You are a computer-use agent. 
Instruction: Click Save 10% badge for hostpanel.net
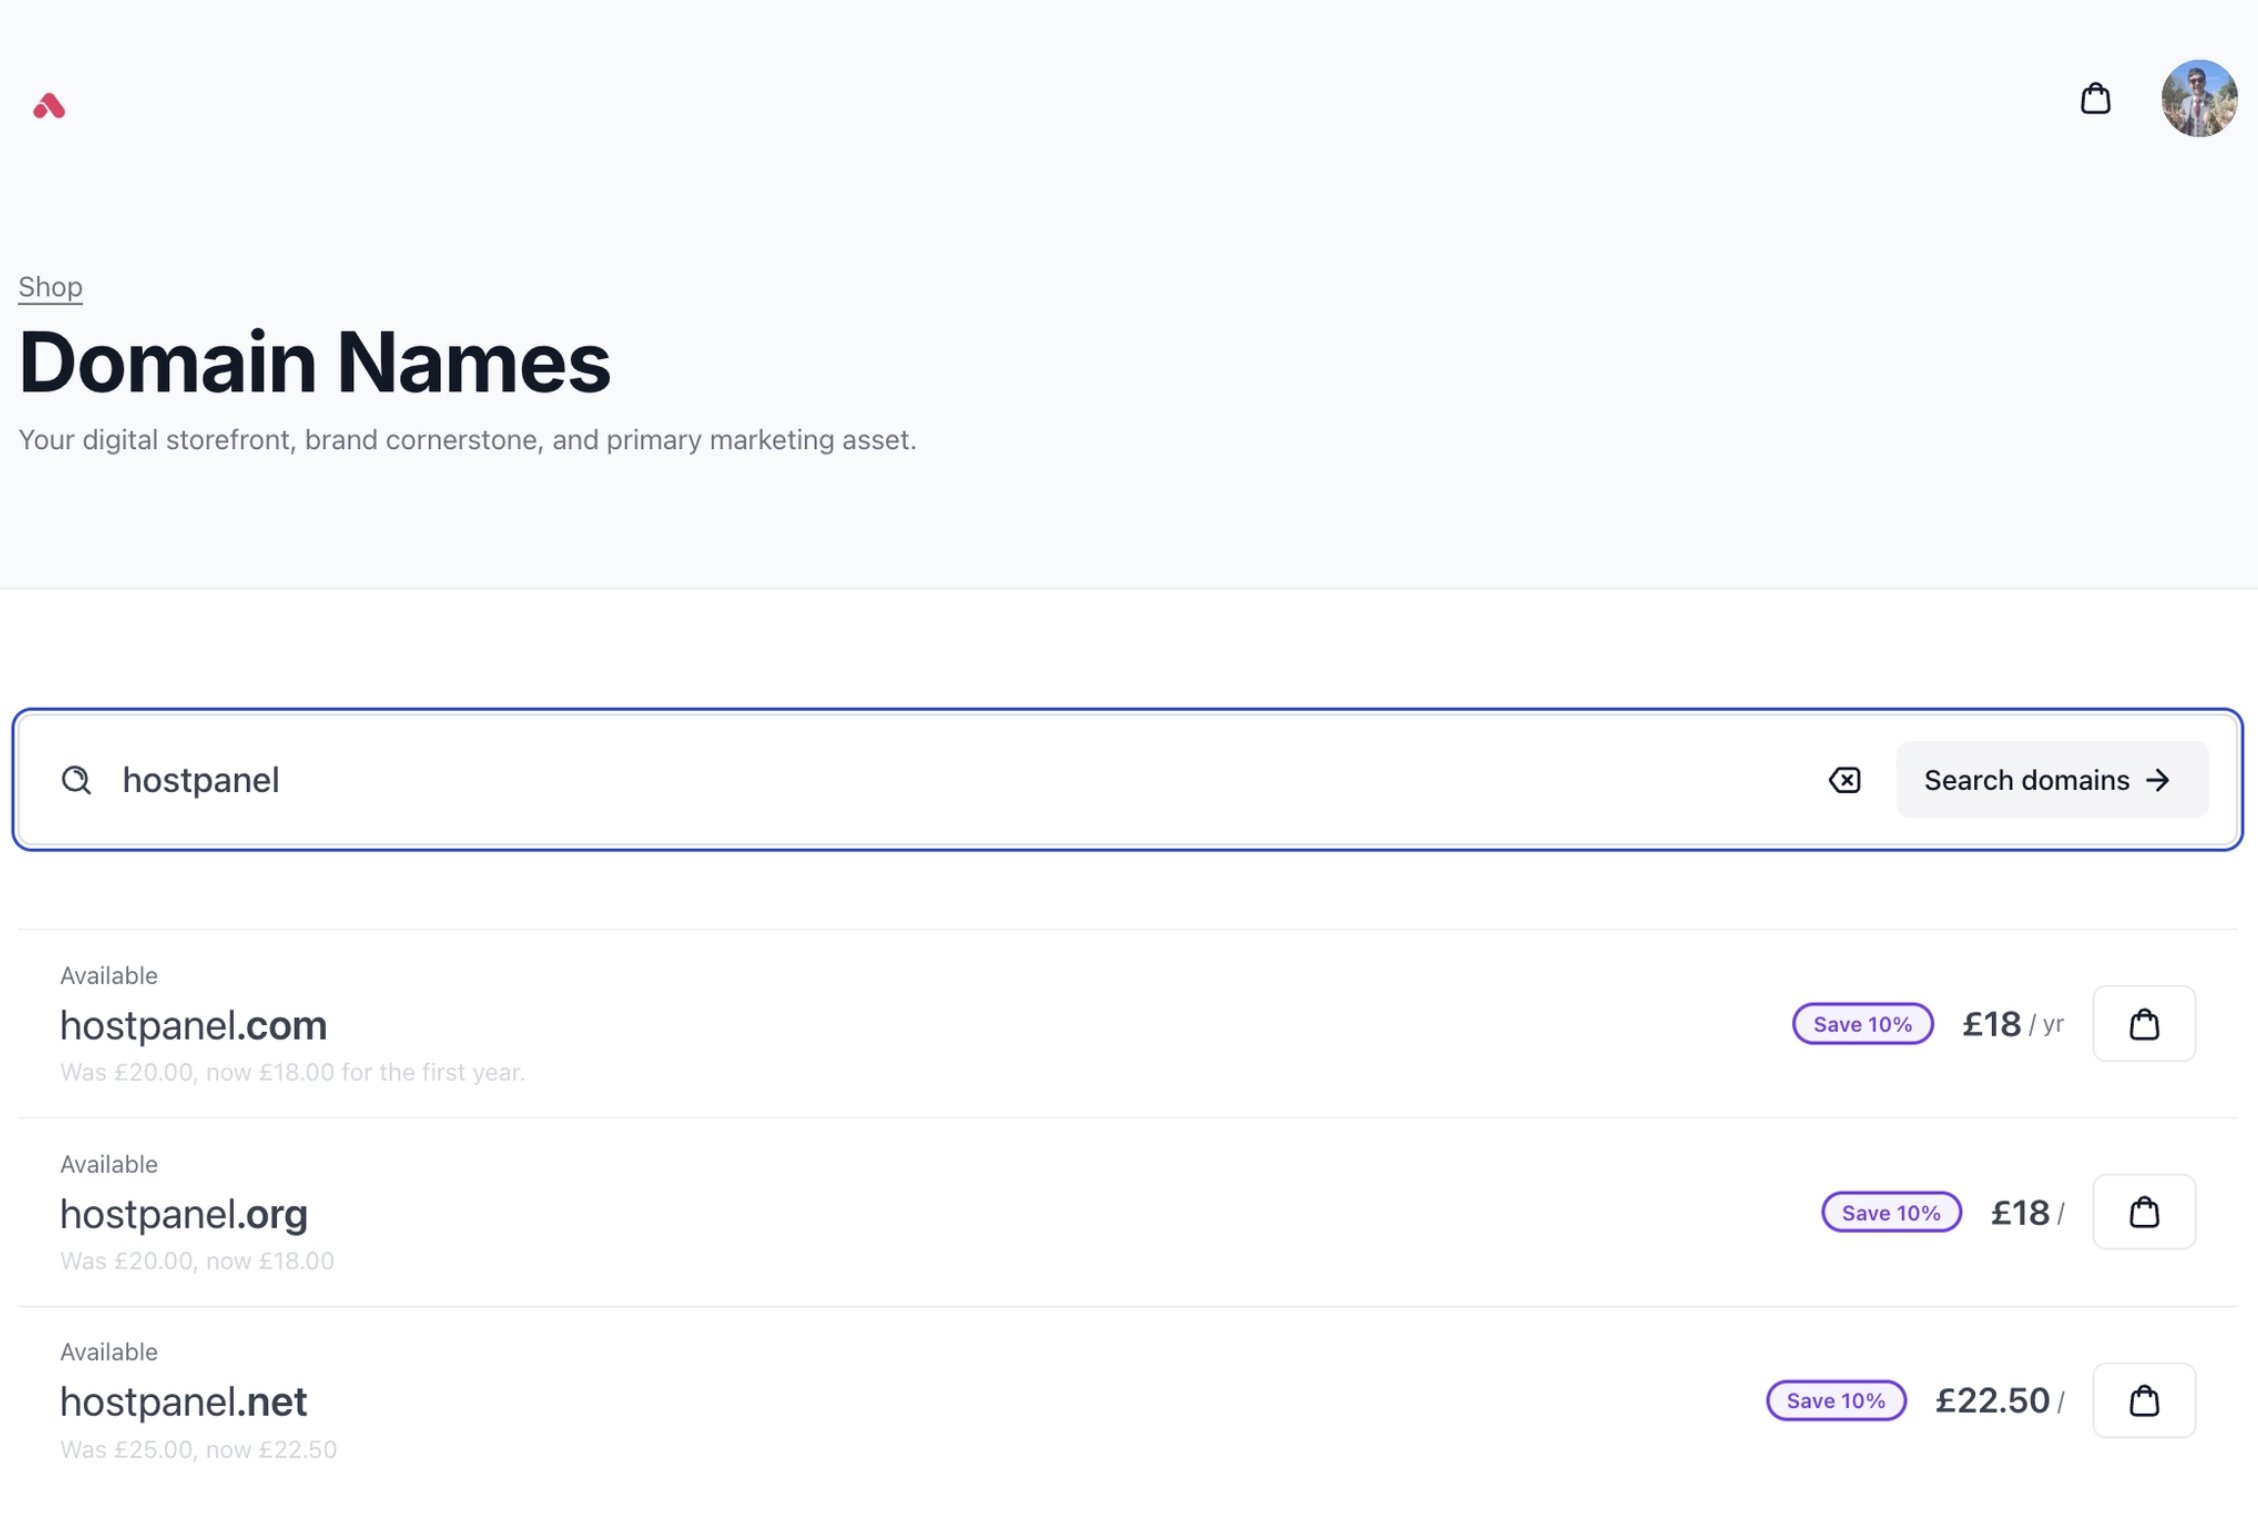click(x=1836, y=1400)
